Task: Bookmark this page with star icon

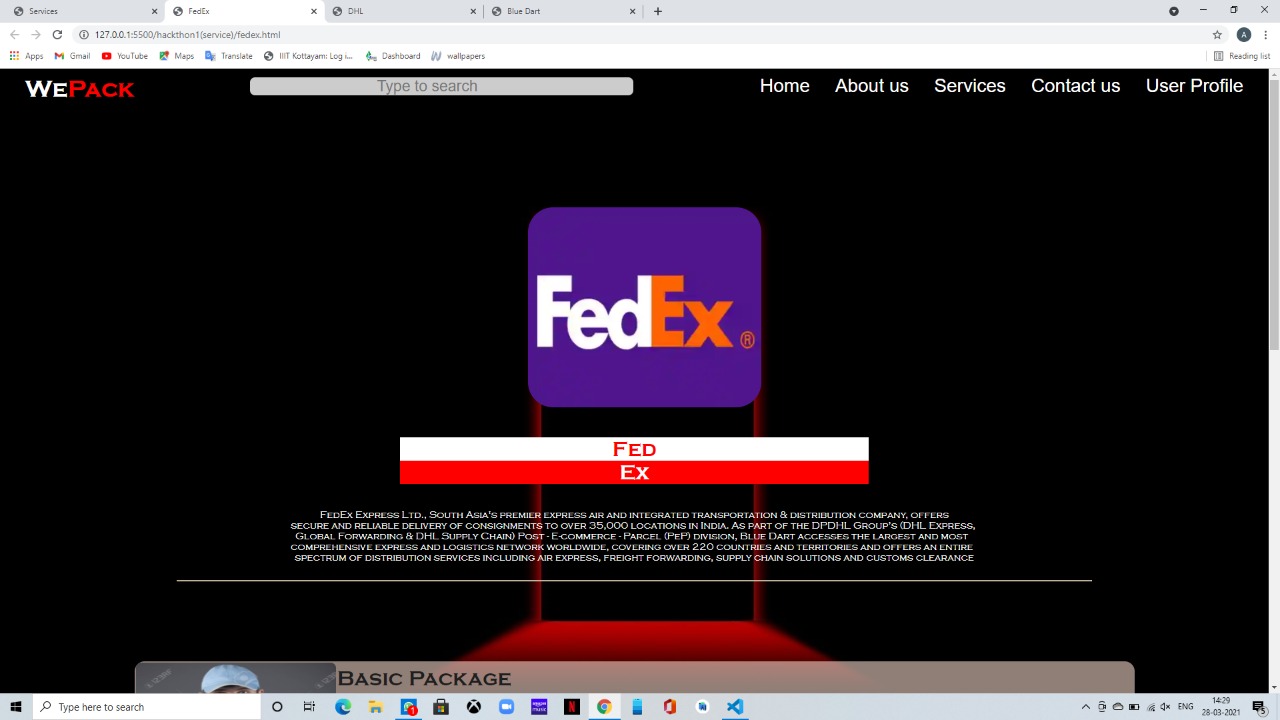Action: coord(1217,34)
